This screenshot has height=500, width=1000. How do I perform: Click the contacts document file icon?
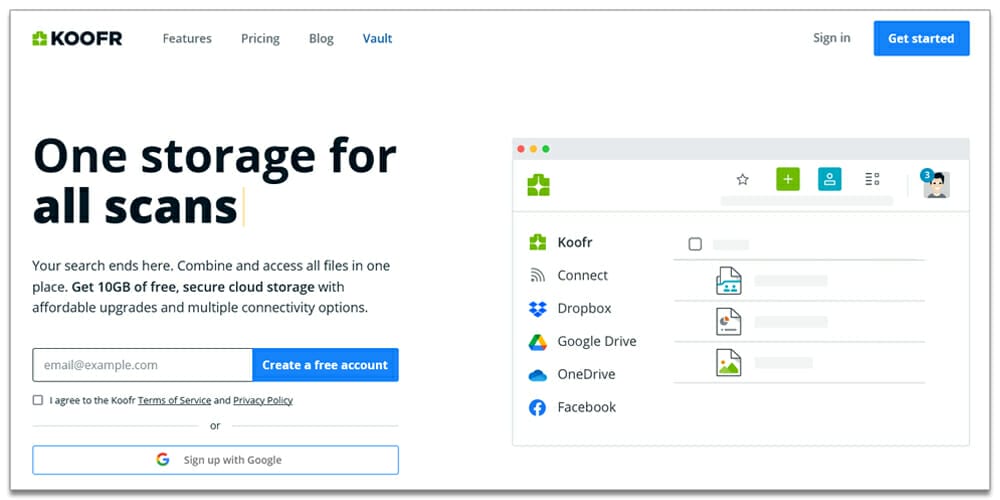tap(728, 281)
